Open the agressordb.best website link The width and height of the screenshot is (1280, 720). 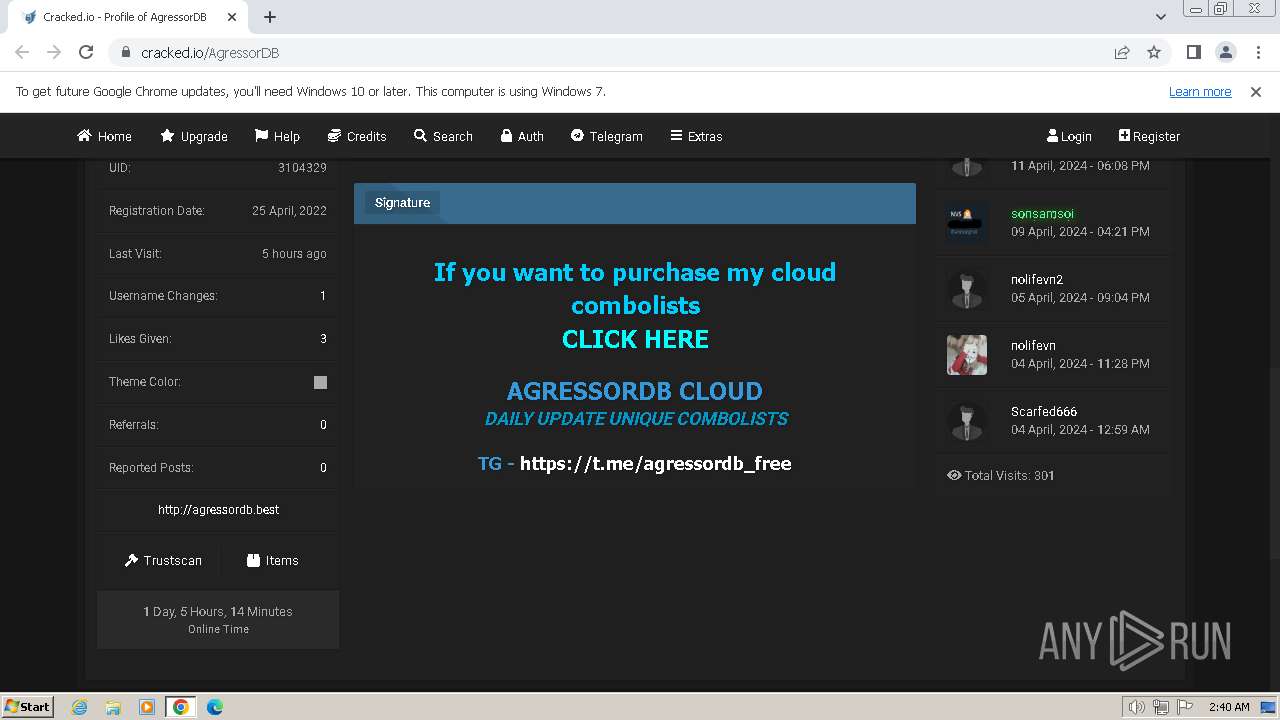pyautogui.click(x=218, y=510)
